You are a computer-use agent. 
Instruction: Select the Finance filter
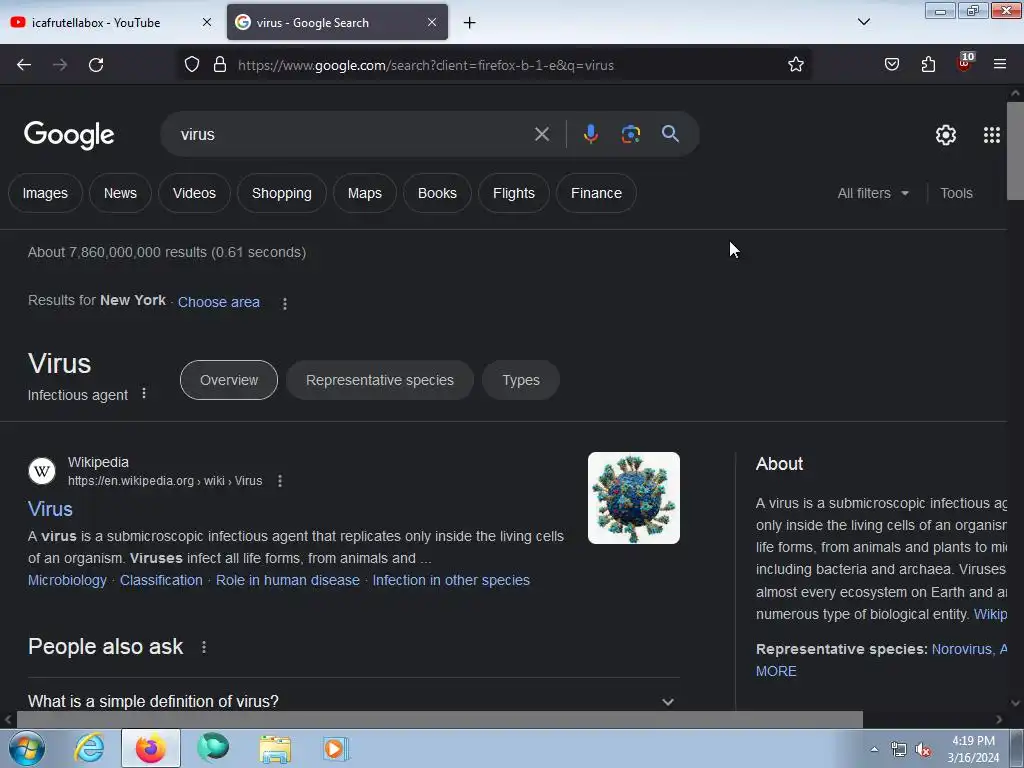[x=596, y=193]
